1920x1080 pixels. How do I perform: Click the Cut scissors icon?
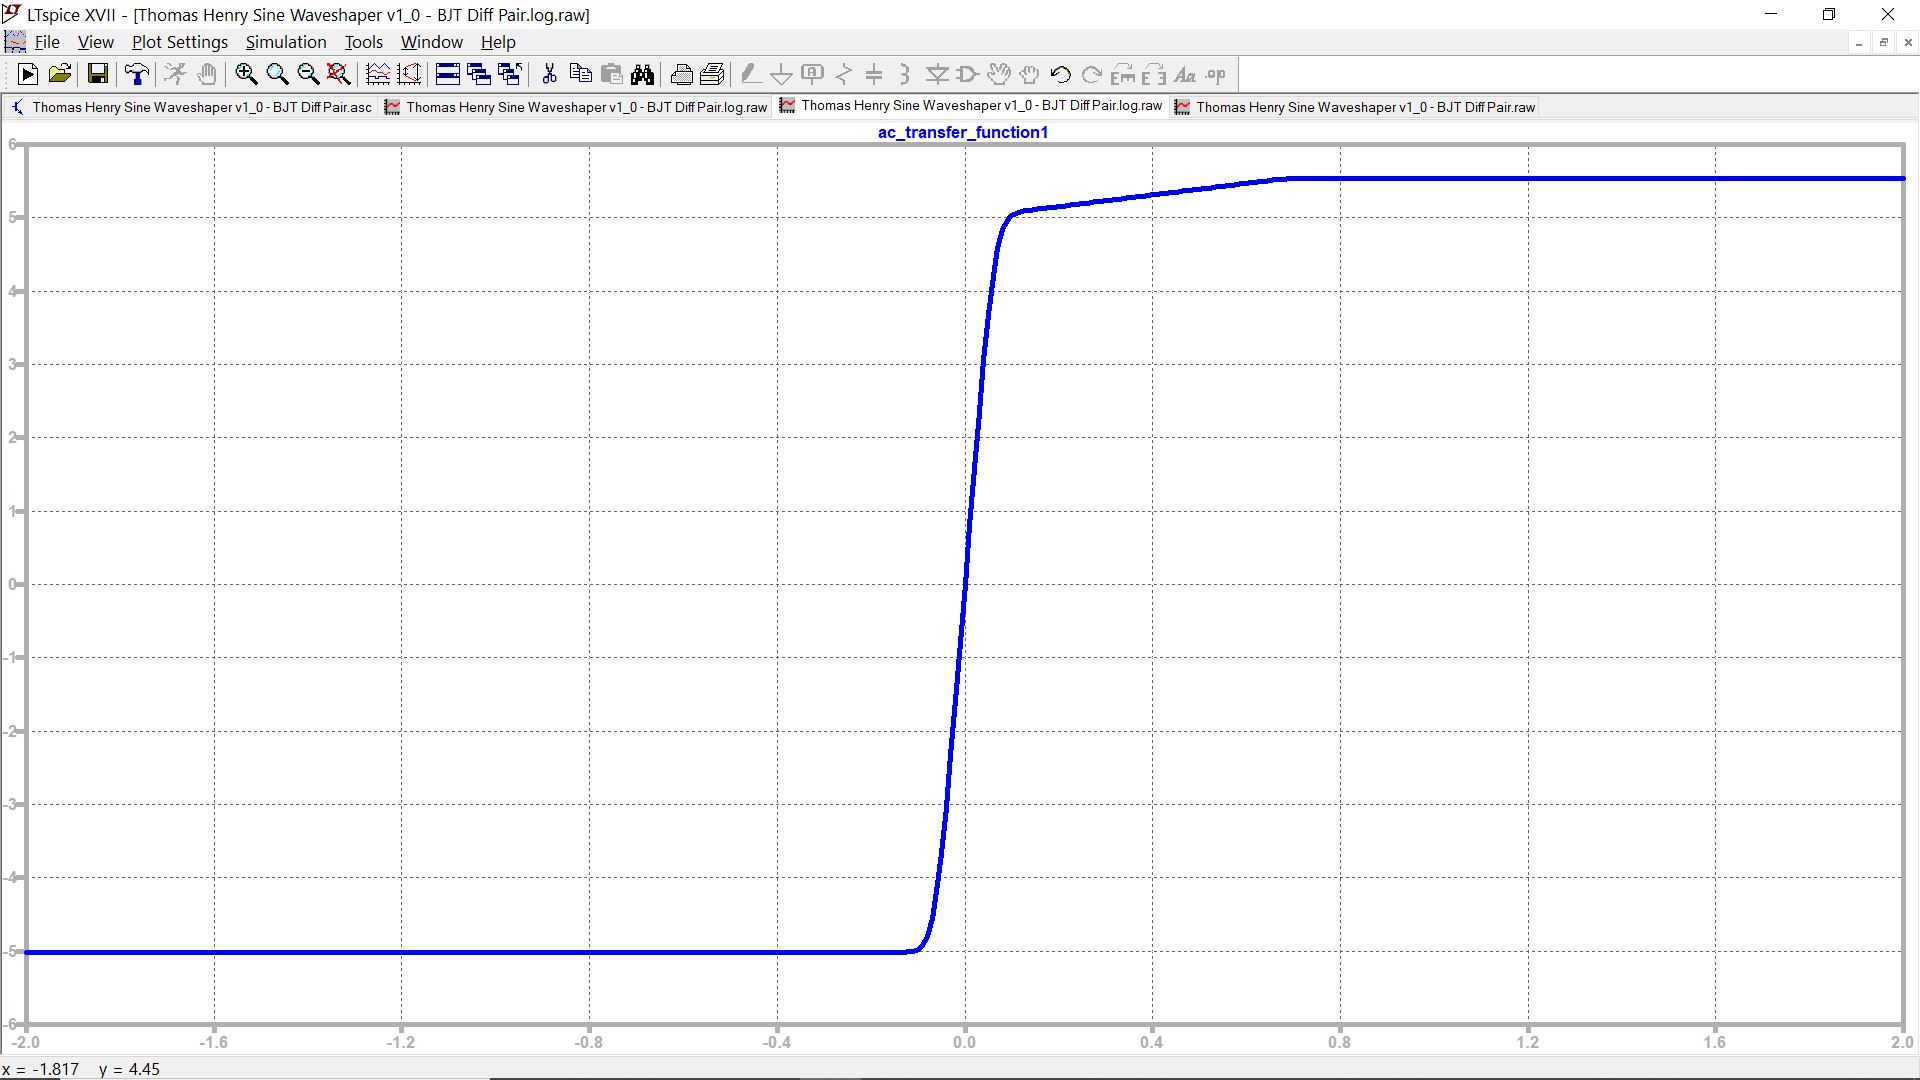click(x=549, y=74)
